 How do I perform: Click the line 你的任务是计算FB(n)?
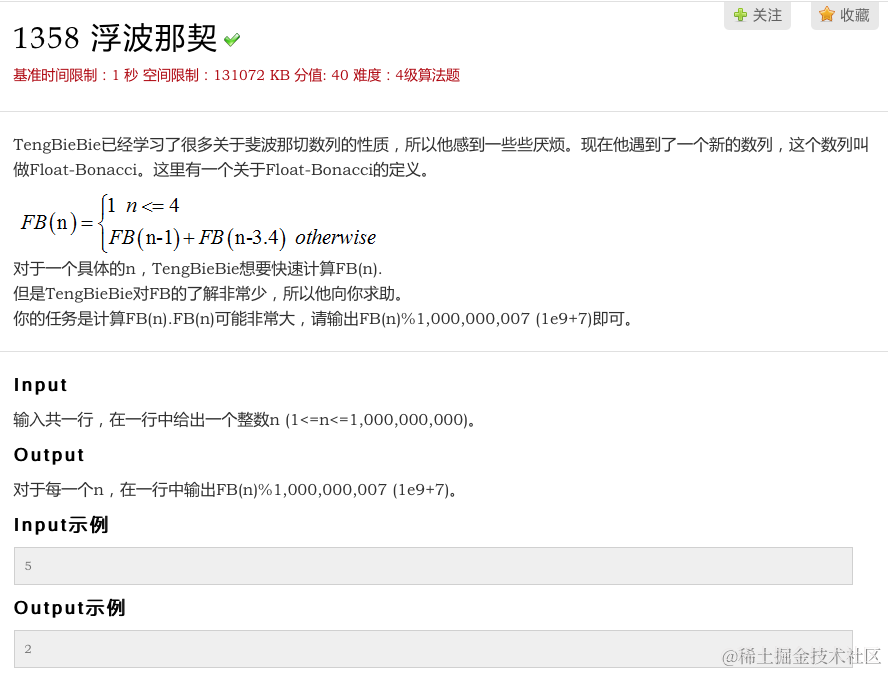pyautogui.click(x=323, y=319)
